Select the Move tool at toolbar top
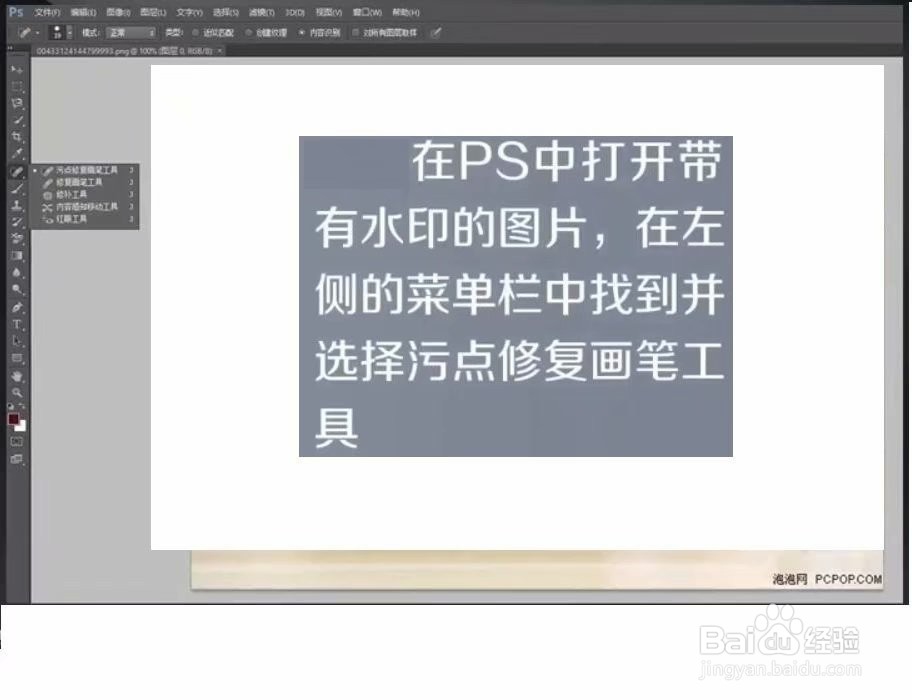Screen dimensions: 912x700 [x=16, y=70]
